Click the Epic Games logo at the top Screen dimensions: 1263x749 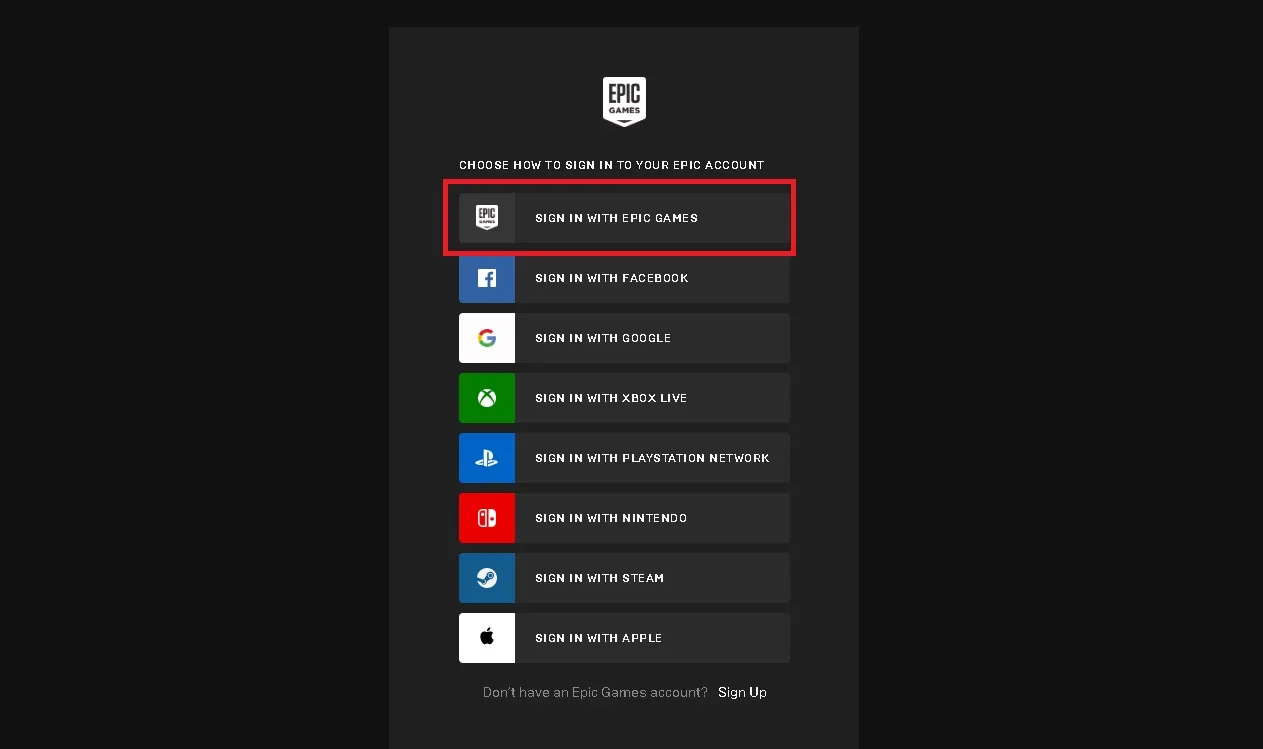click(x=624, y=101)
